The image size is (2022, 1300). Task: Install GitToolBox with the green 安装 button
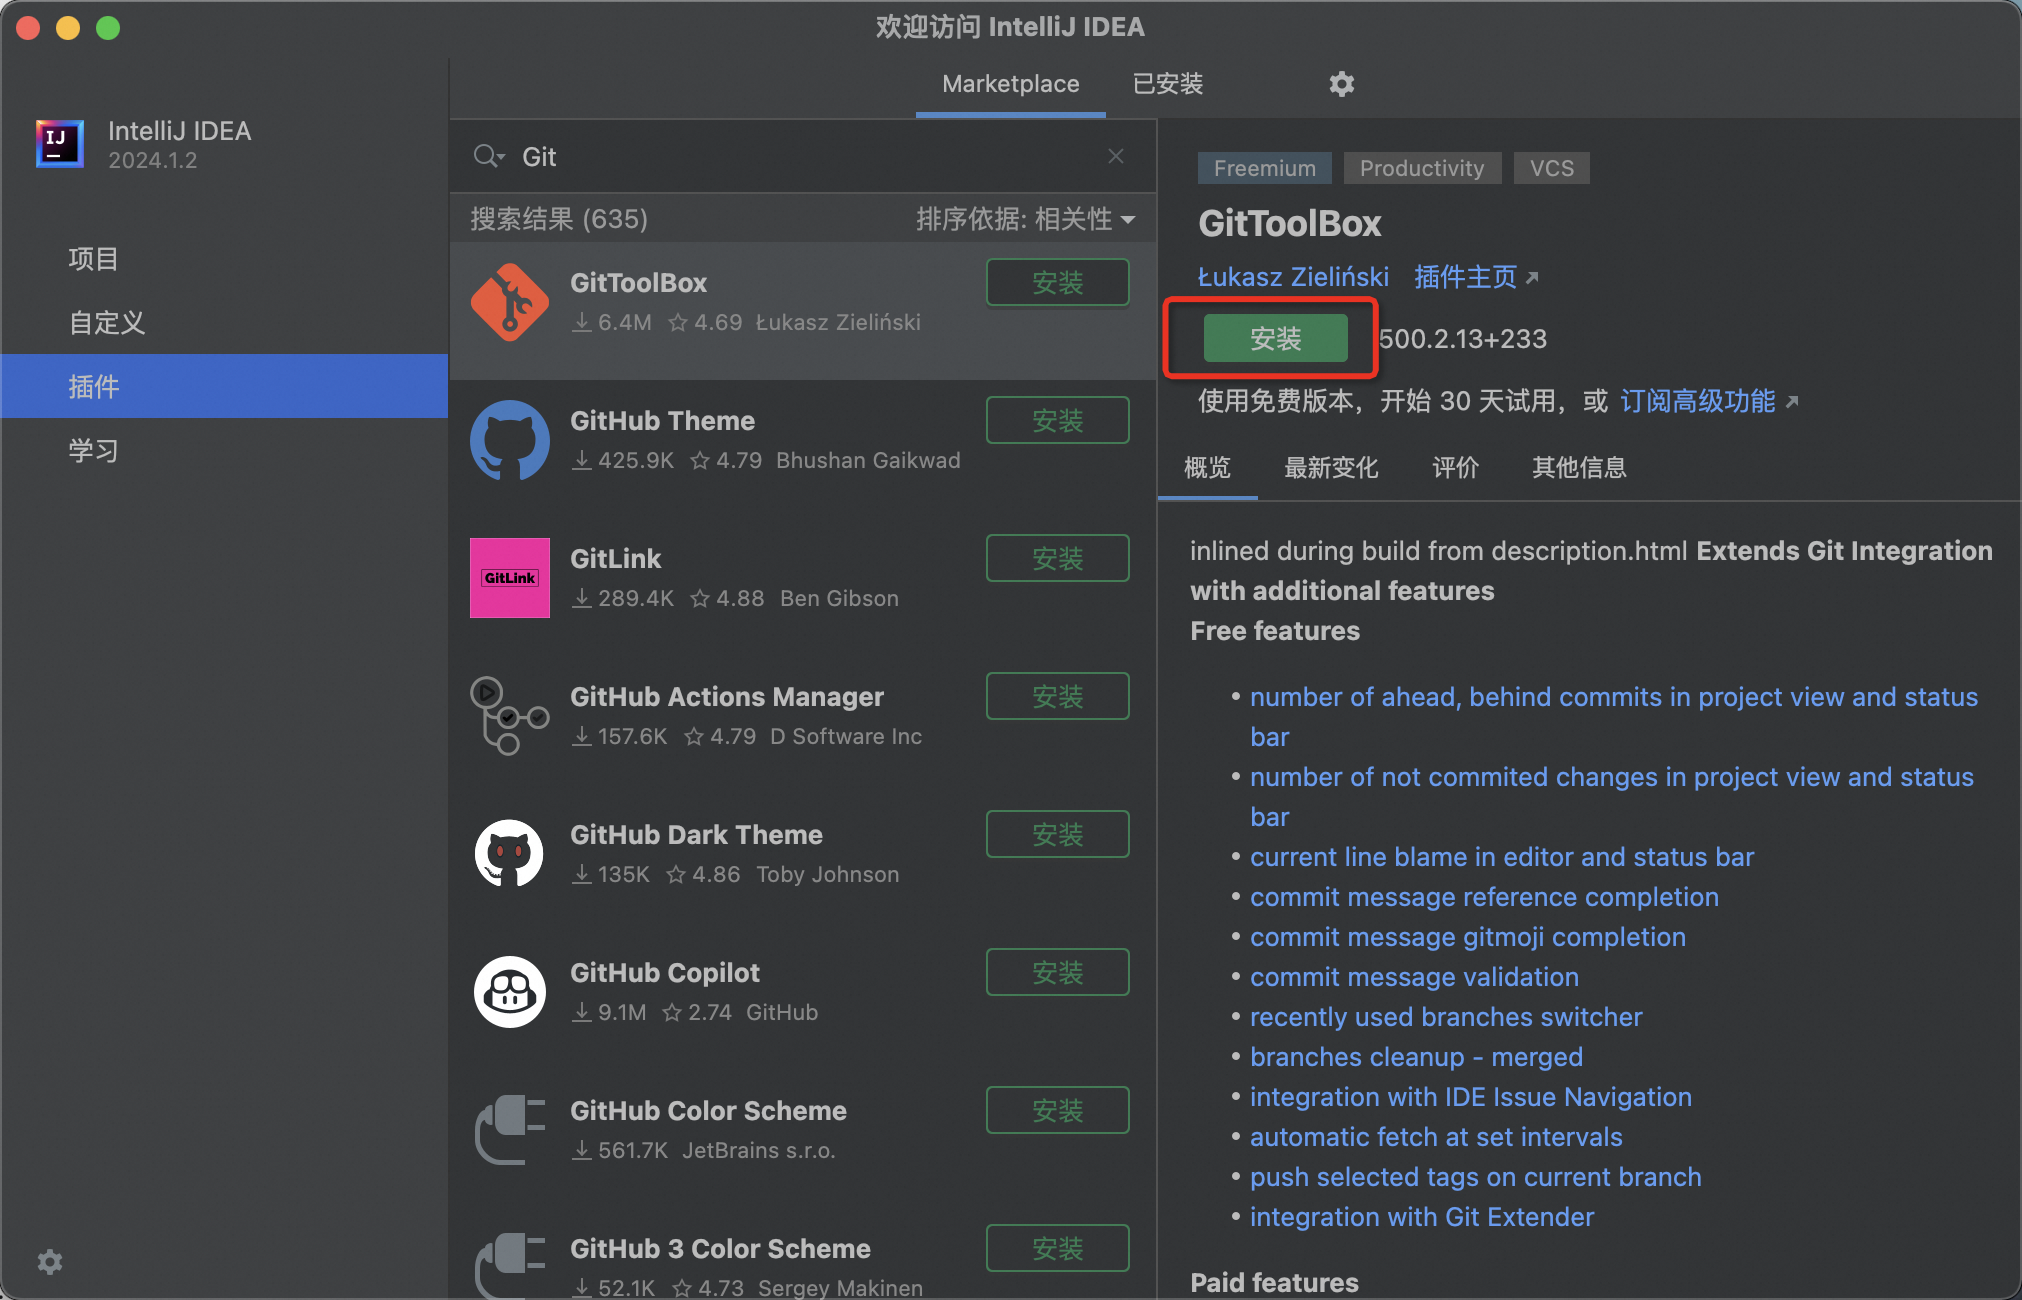[x=1275, y=338]
